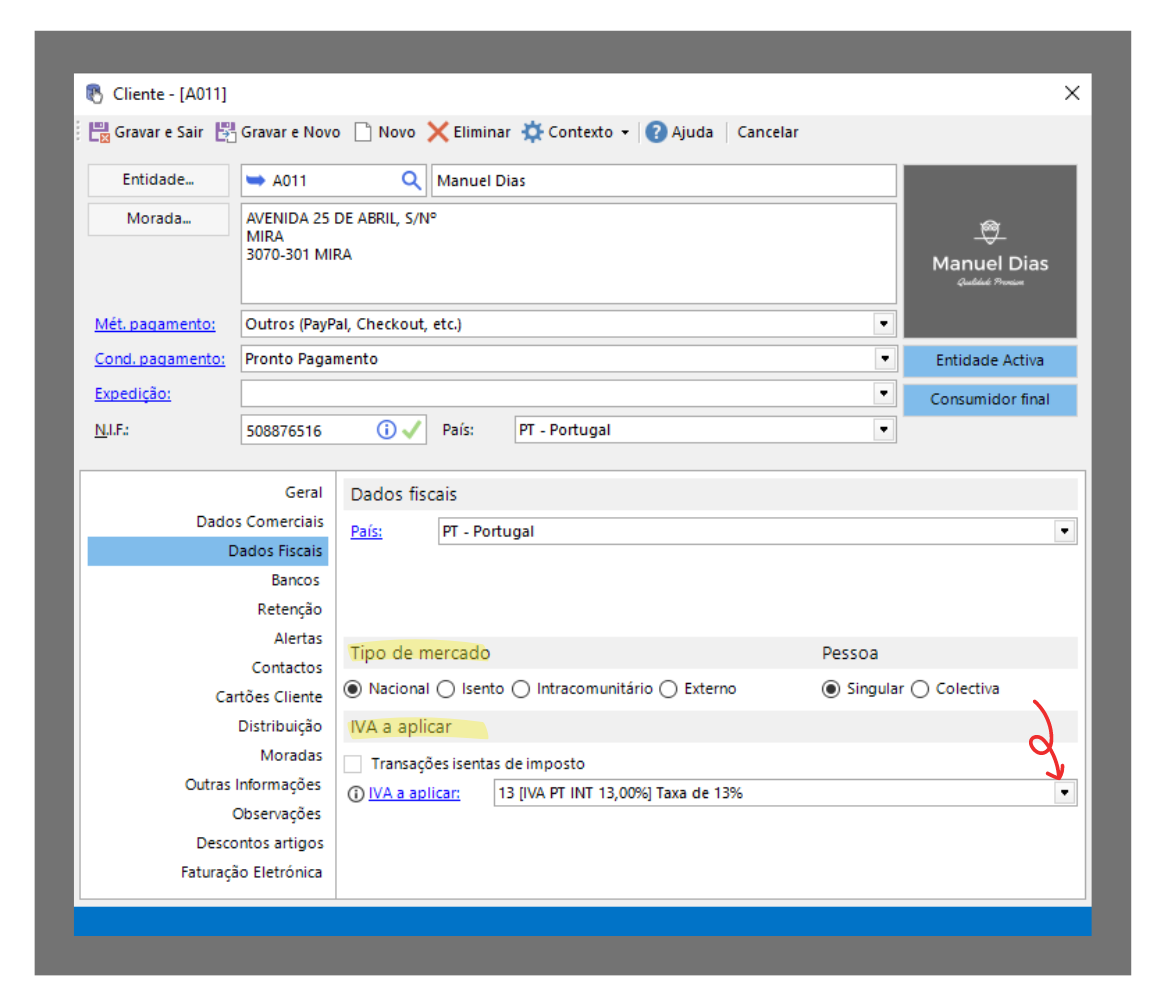The image size is (1152, 996).
Task: Open the Faturação Eletrónica section
Action: coord(251,872)
